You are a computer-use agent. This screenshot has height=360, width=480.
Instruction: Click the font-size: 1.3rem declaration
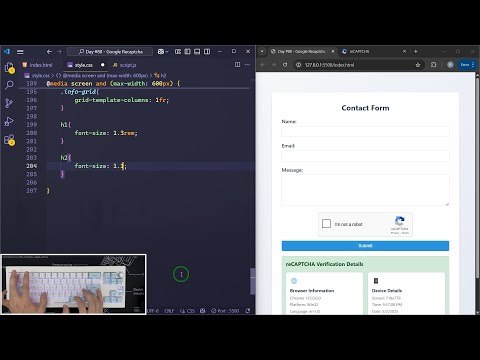tap(106, 133)
